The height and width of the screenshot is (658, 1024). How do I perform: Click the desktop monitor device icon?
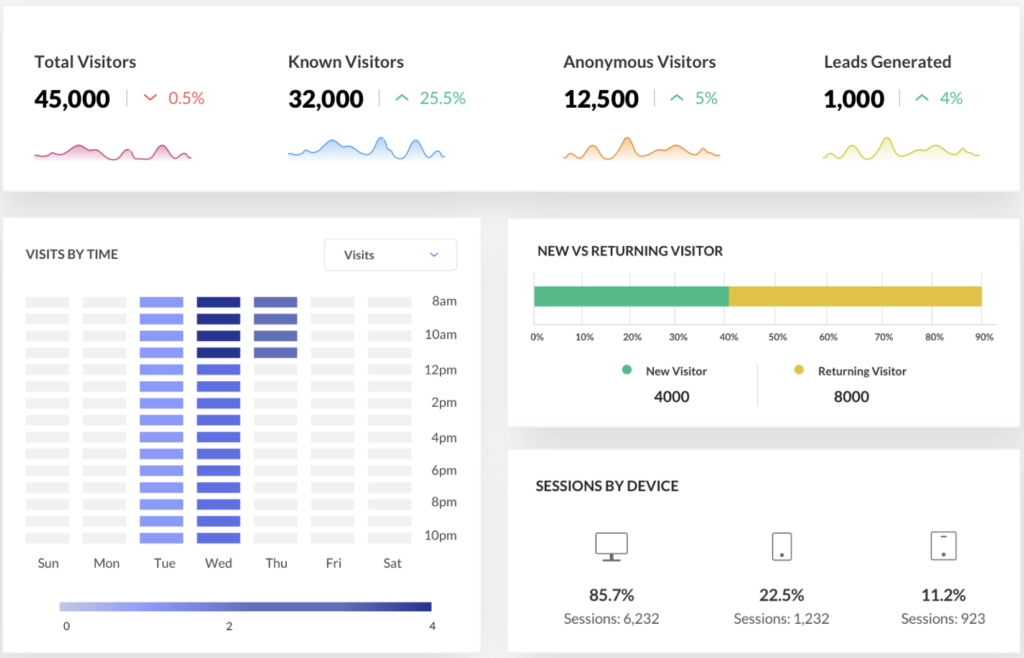611,545
